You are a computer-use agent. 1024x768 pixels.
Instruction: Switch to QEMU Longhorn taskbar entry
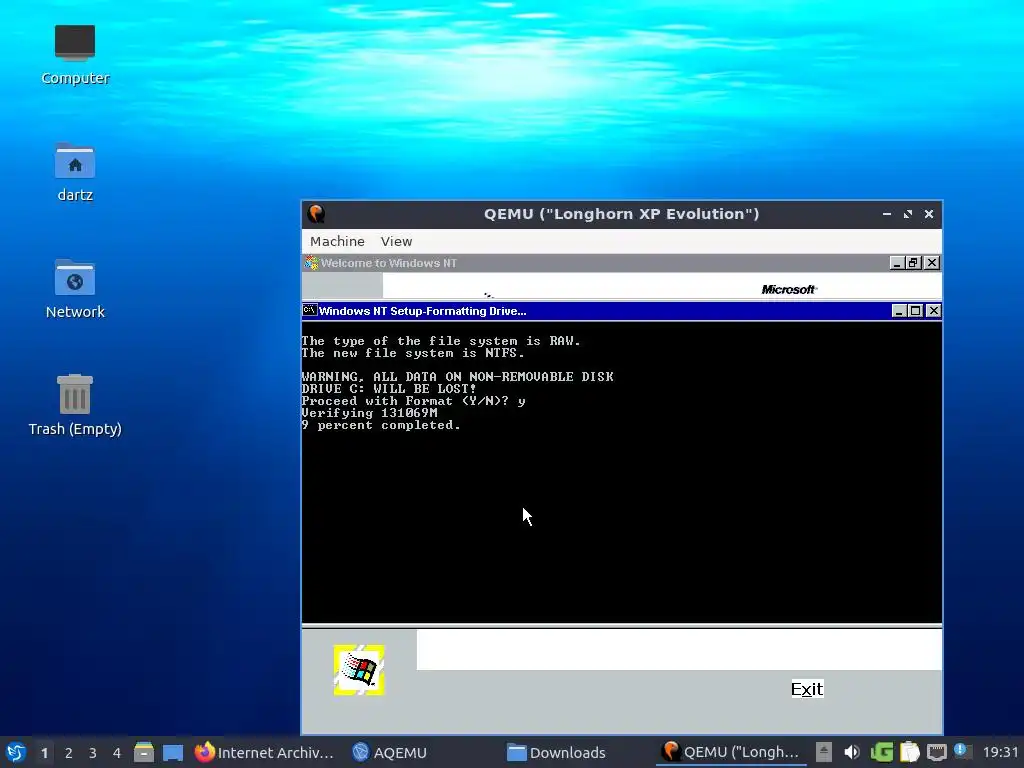pos(731,752)
